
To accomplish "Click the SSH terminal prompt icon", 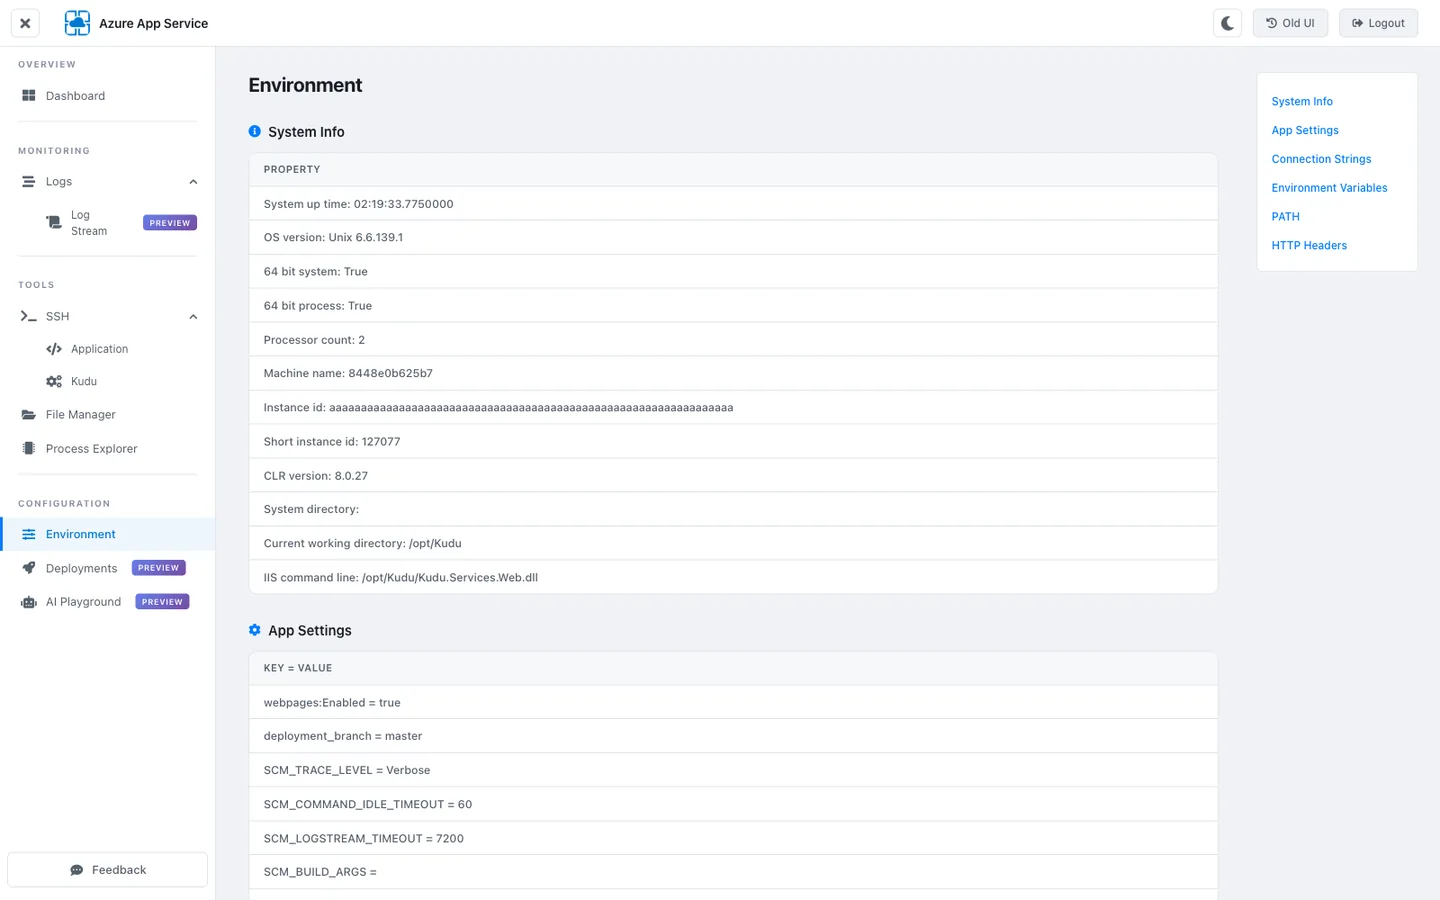I will (x=29, y=316).
